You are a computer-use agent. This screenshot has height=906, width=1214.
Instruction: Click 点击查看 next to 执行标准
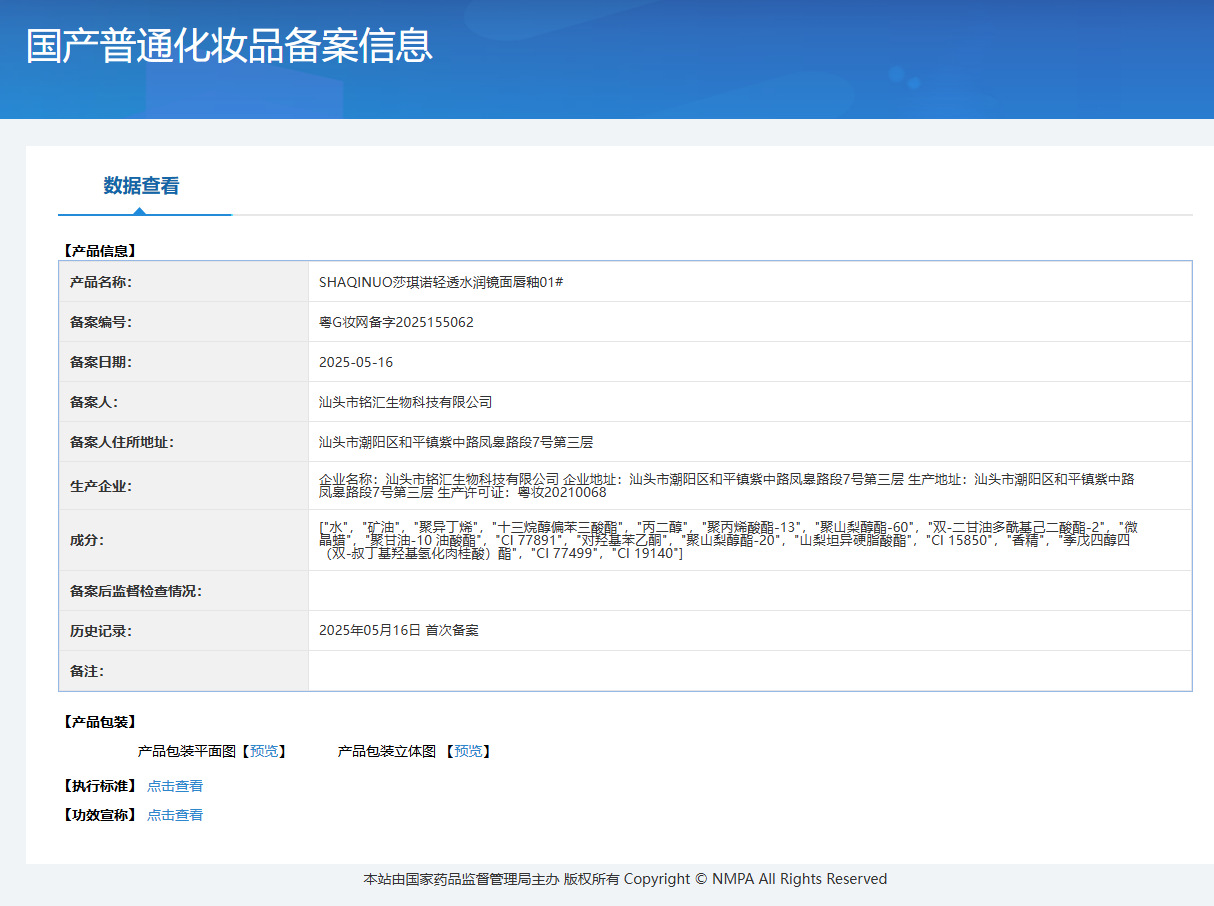pos(175,786)
